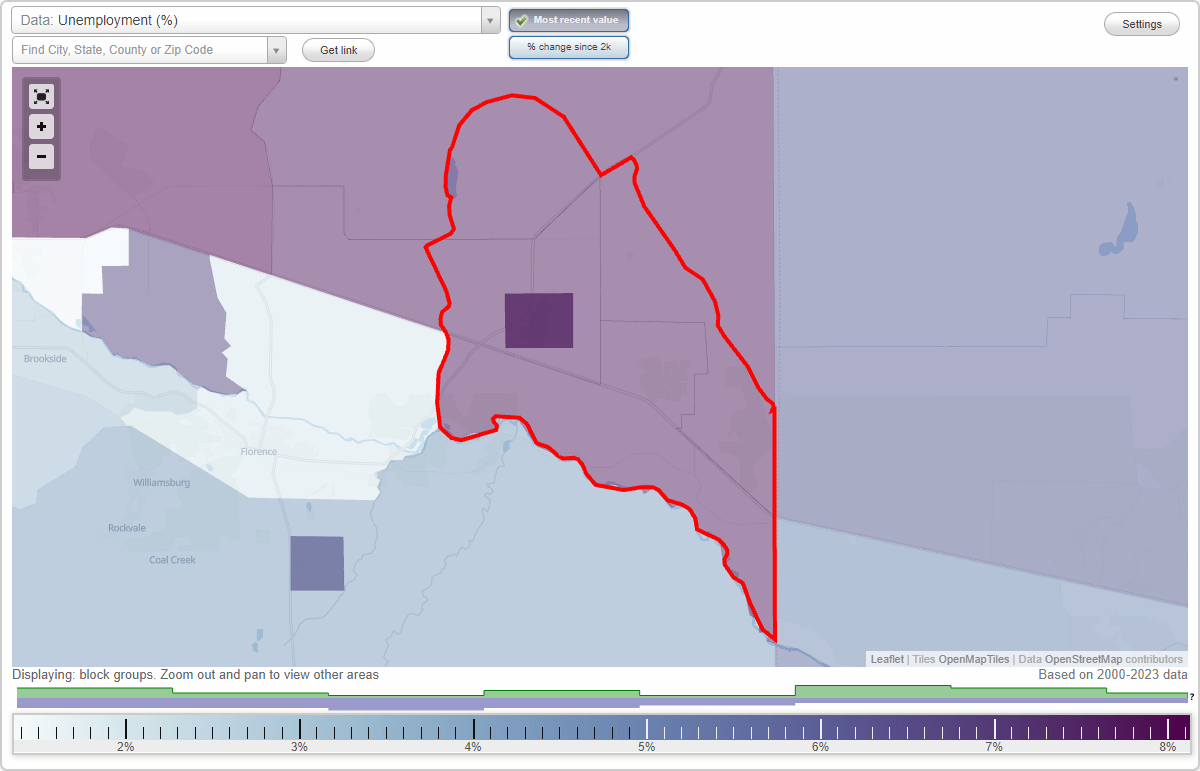Click the fullscreen extent icon on the map
This screenshot has height=771, width=1200.
tap(41, 96)
